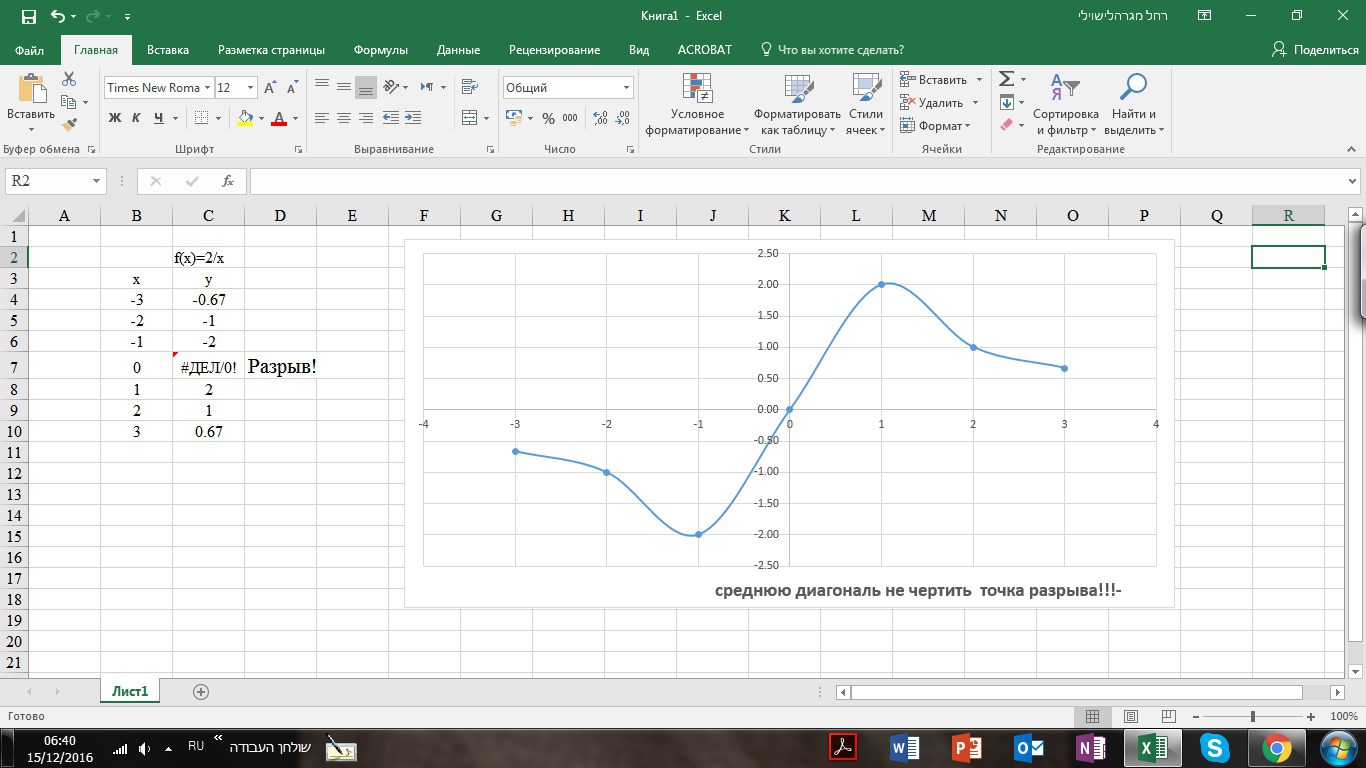Expand the Общий number format dropdown
Screen dimensions: 1366x768
626,88
